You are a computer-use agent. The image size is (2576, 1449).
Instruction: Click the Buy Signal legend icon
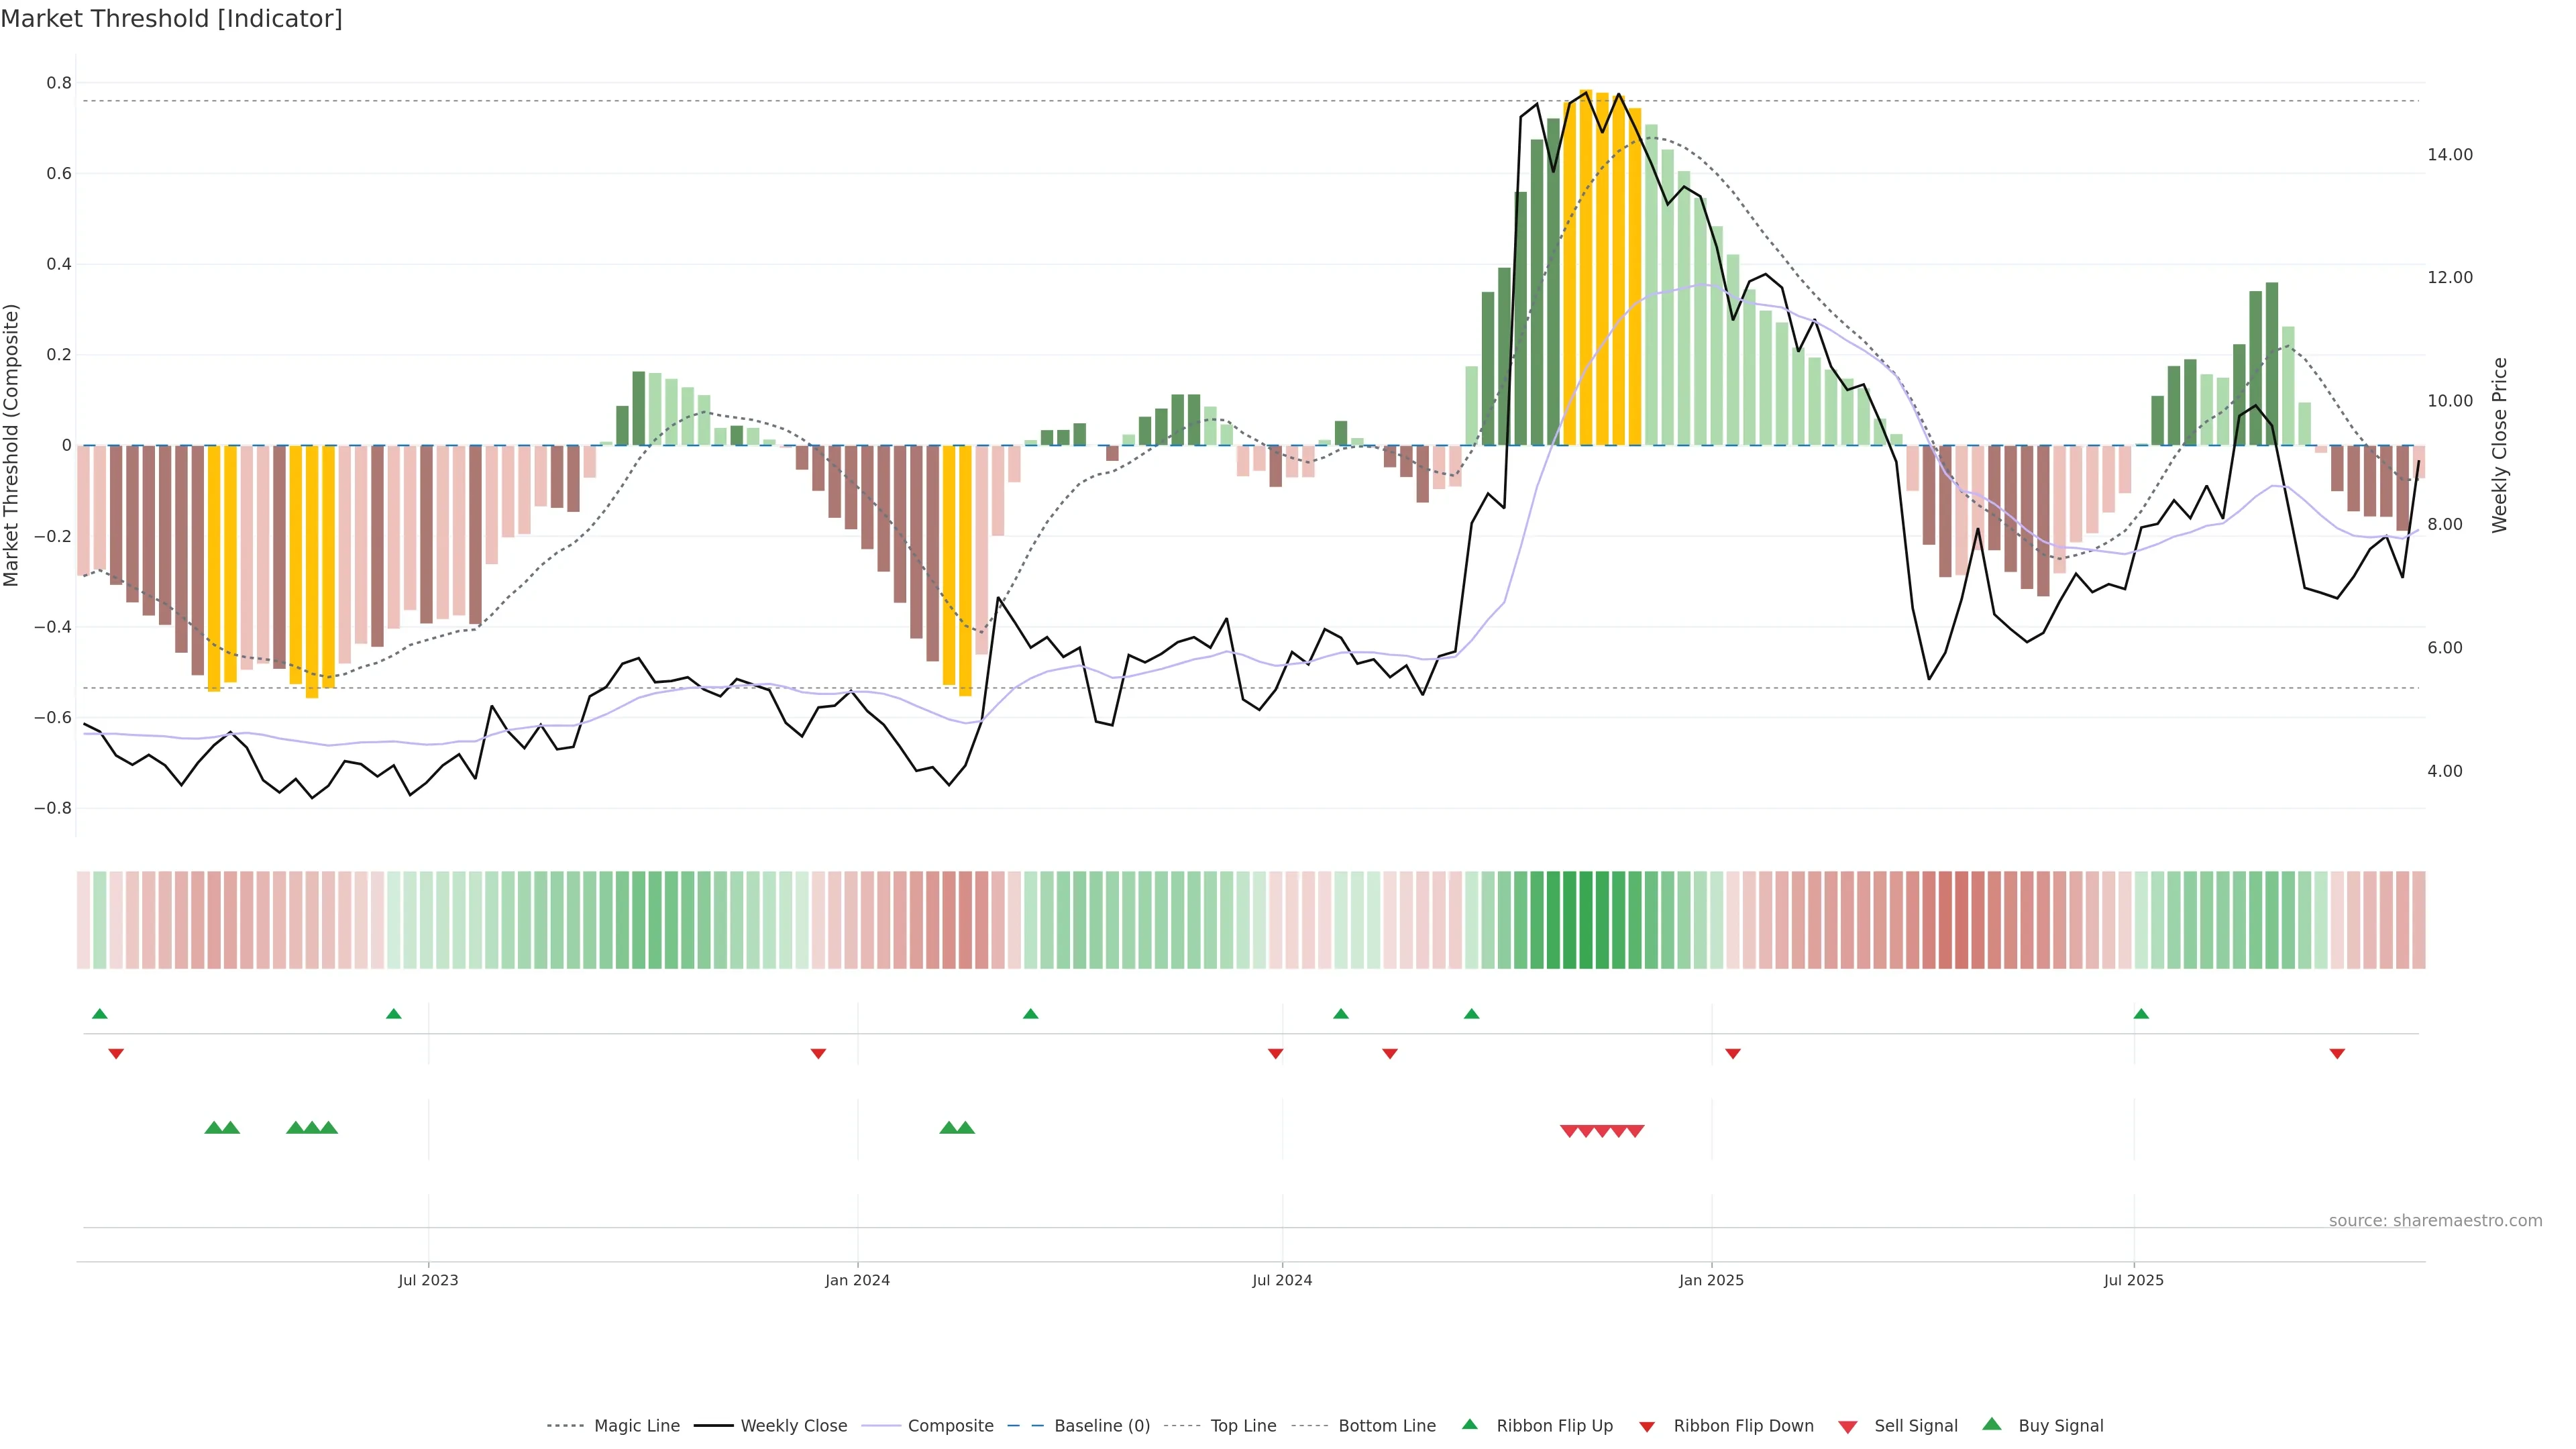tap(1991, 1424)
